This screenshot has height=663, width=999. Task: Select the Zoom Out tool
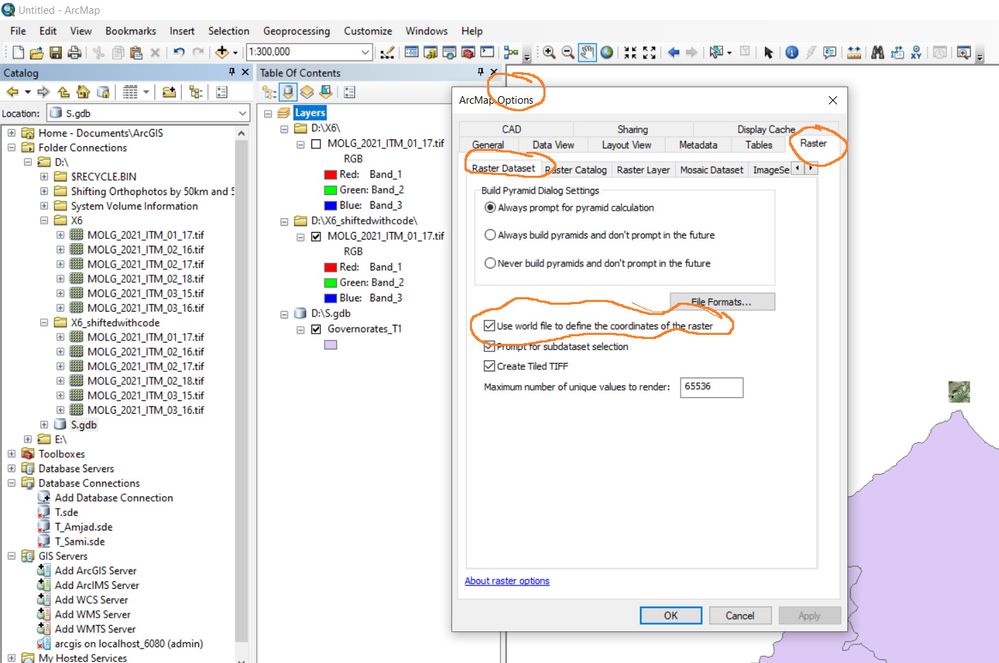click(x=568, y=52)
